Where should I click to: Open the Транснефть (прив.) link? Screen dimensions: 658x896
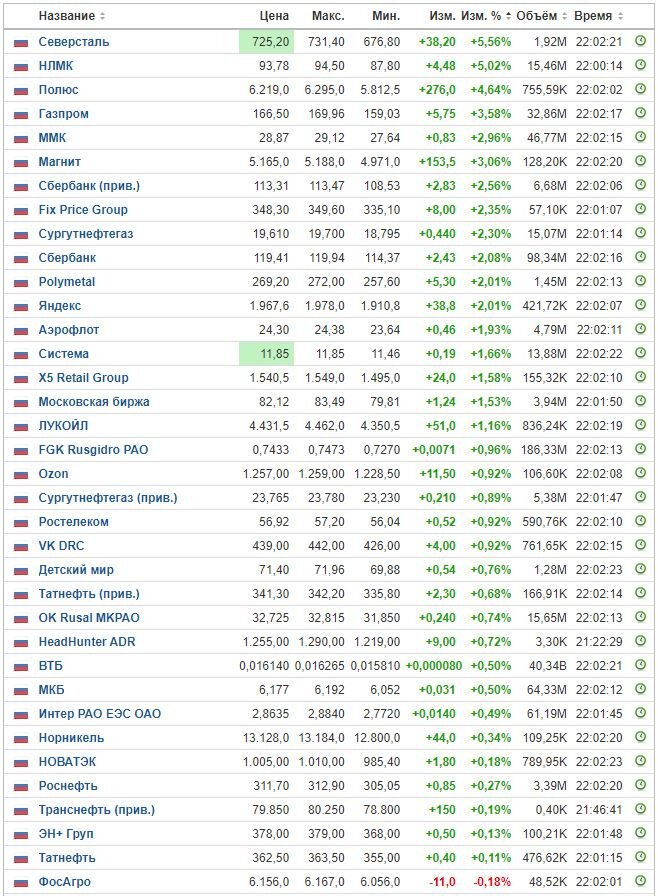[97, 810]
